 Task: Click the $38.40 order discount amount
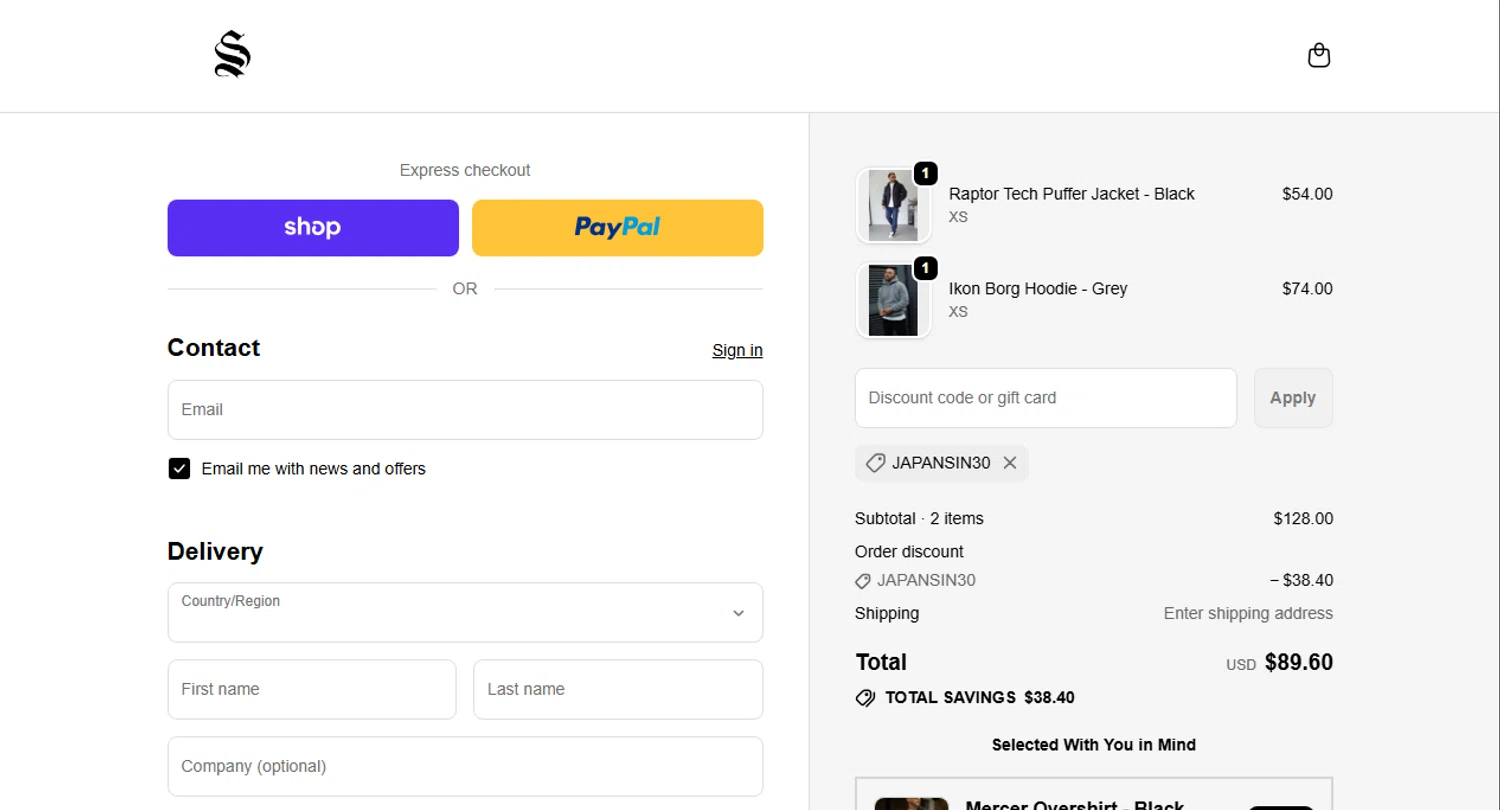pos(1301,581)
